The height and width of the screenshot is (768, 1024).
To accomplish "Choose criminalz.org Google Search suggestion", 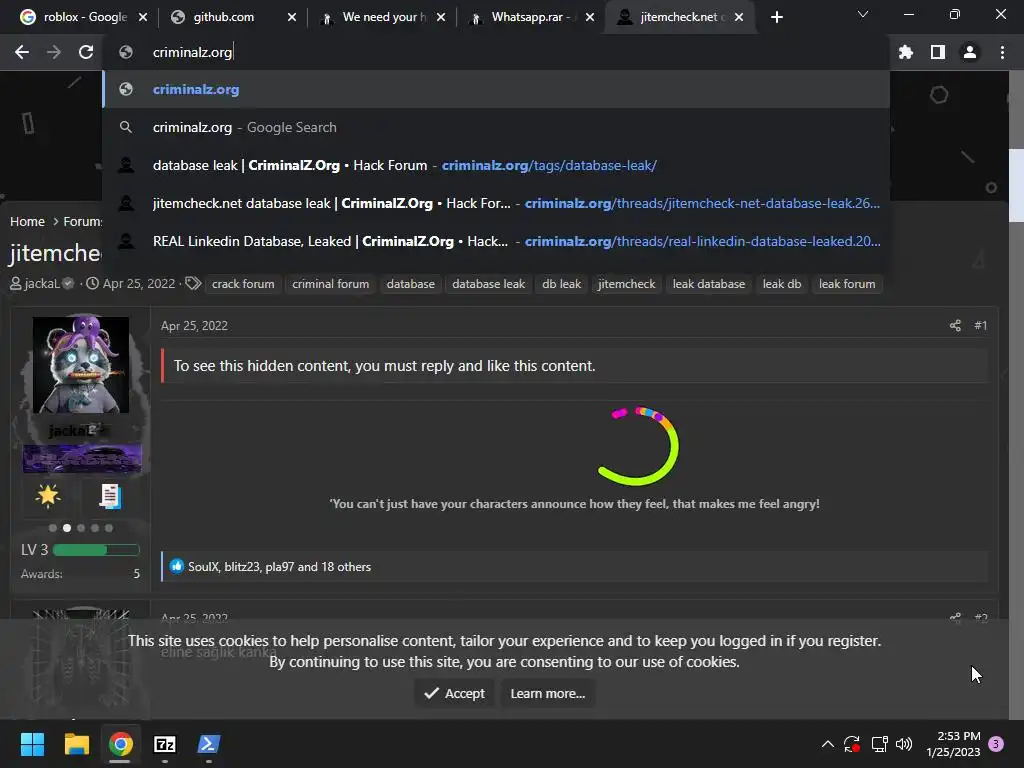I will [496, 127].
